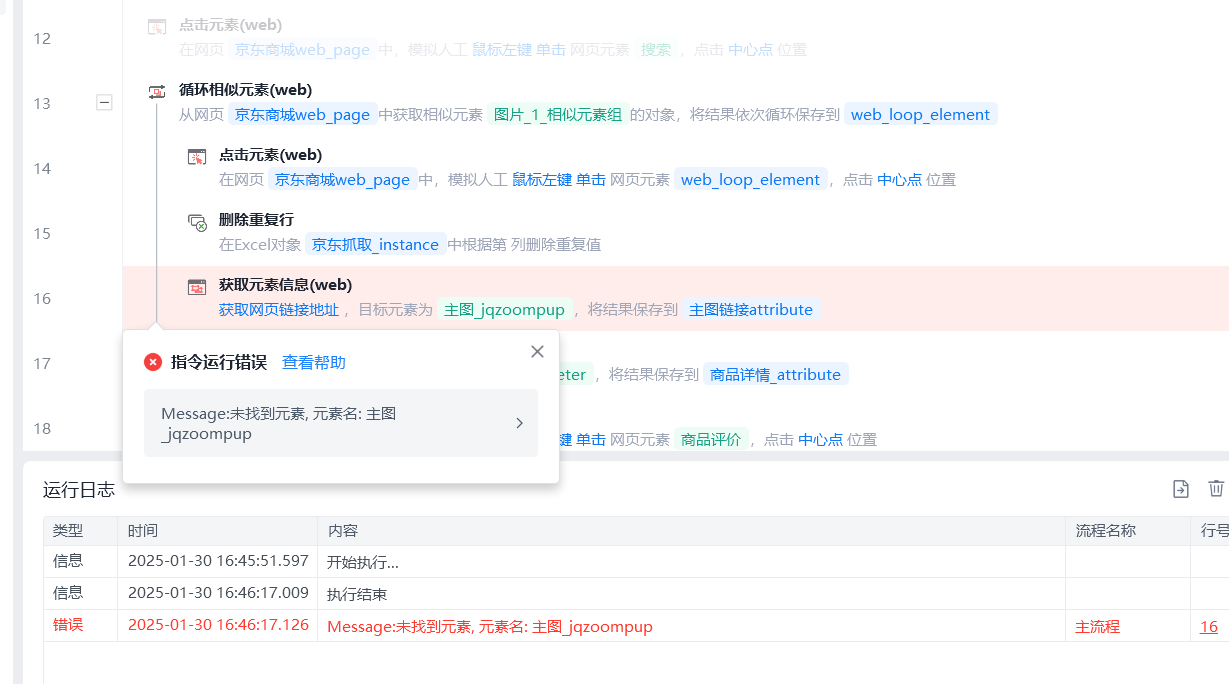Click the 主图链接attribute output variable
This screenshot has width=1229, height=684.
pos(751,310)
